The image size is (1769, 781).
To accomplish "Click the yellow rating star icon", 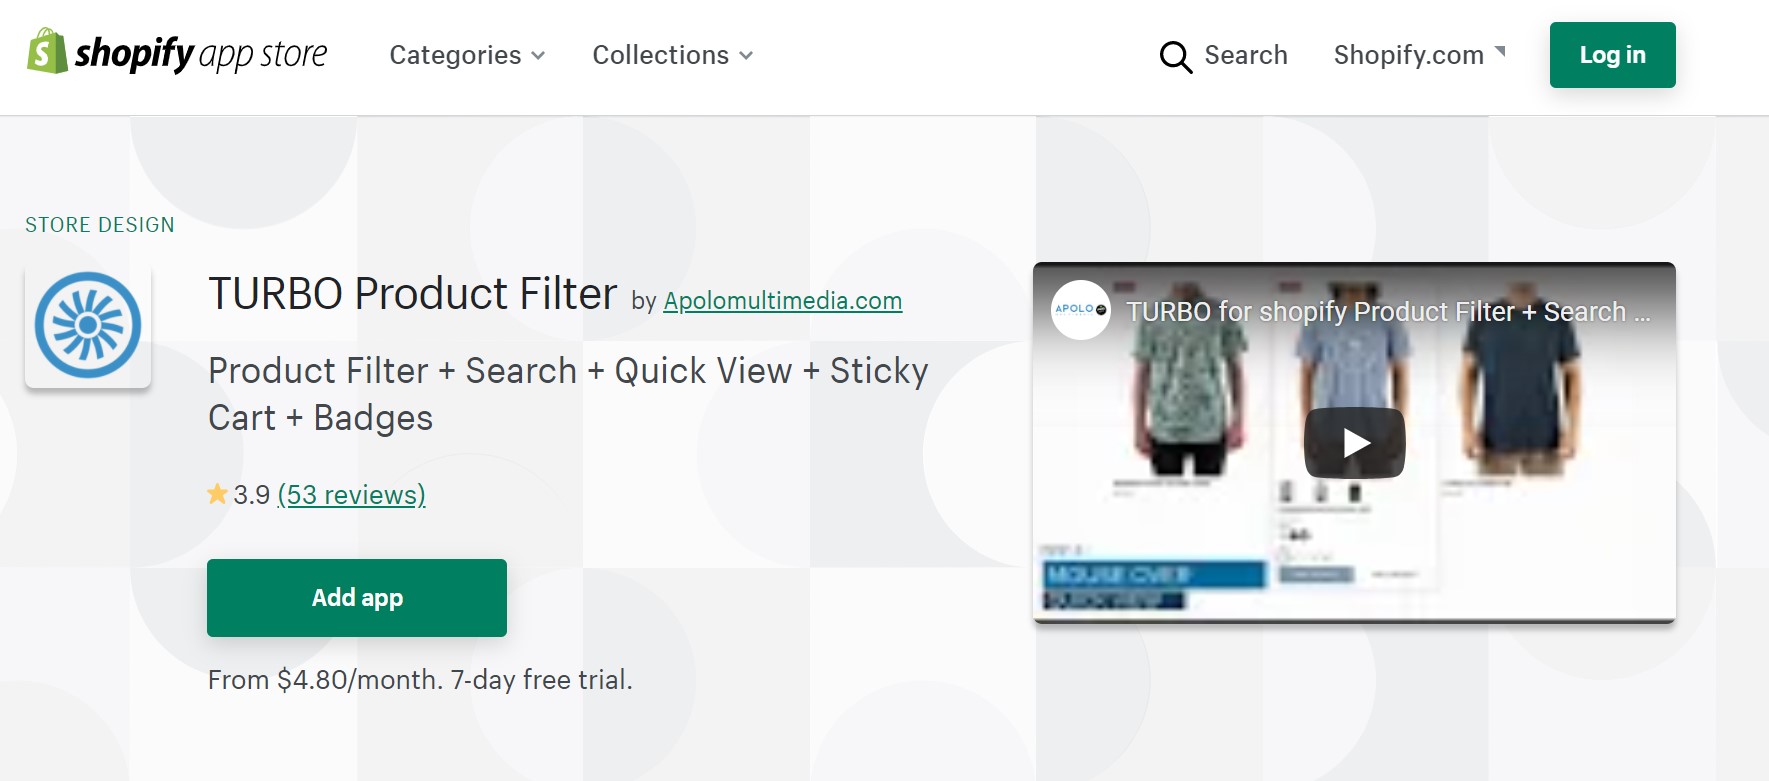I will [217, 494].
